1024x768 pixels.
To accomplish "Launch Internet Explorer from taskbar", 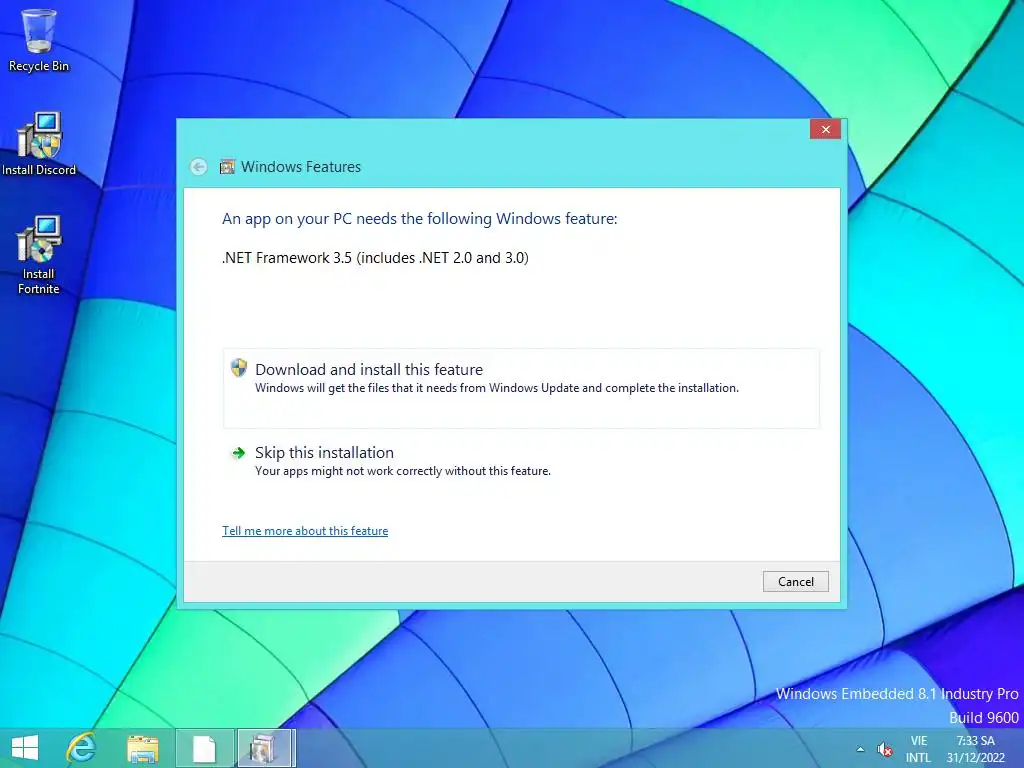I will click(x=82, y=748).
